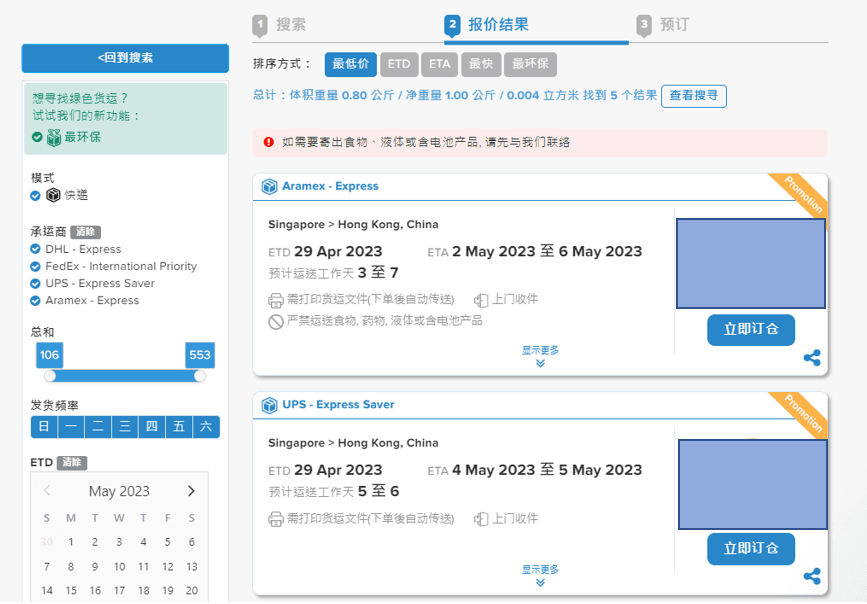Click maximum price slider handle
Screen dimensions: 867x604
pyautogui.click(x=200, y=376)
